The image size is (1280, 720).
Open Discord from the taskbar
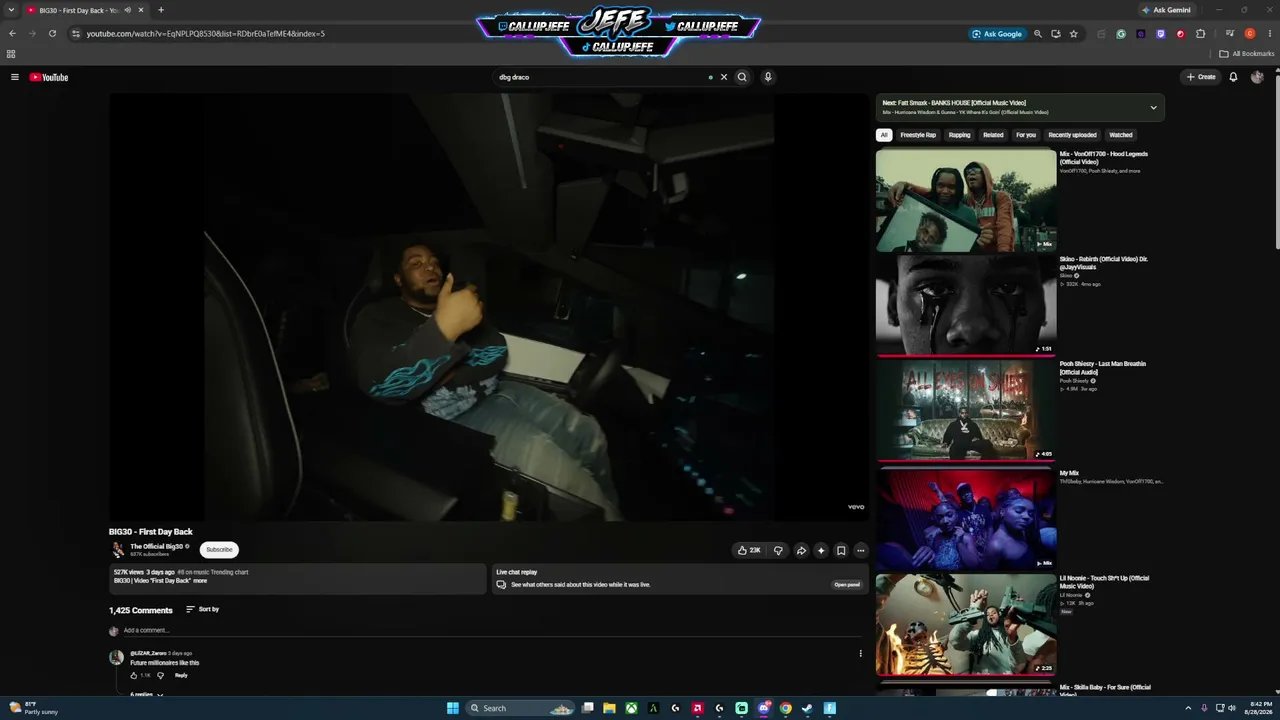(x=764, y=708)
